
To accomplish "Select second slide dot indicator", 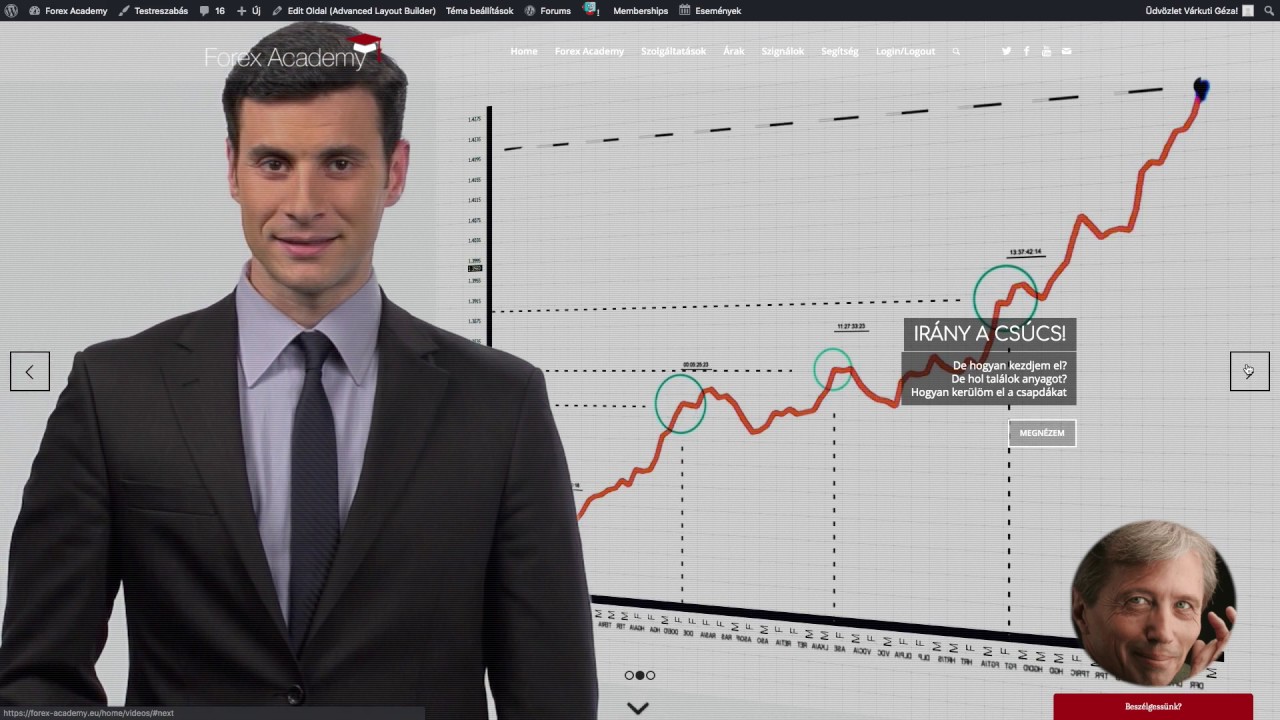I will (x=640, y=675).
